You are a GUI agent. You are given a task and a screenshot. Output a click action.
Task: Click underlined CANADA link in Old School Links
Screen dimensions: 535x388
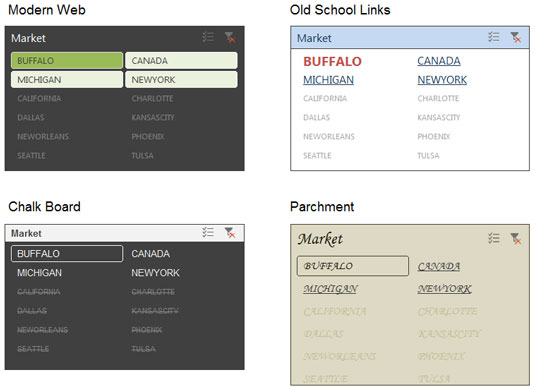tap(439, 61)
